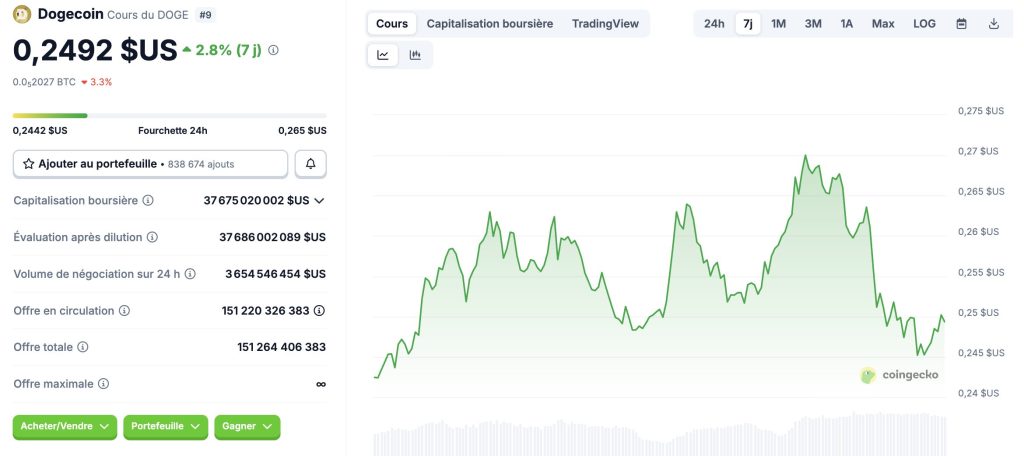Click info icon beside Offre totale
Screen dimensions: 1024x456
pos(83,347)
